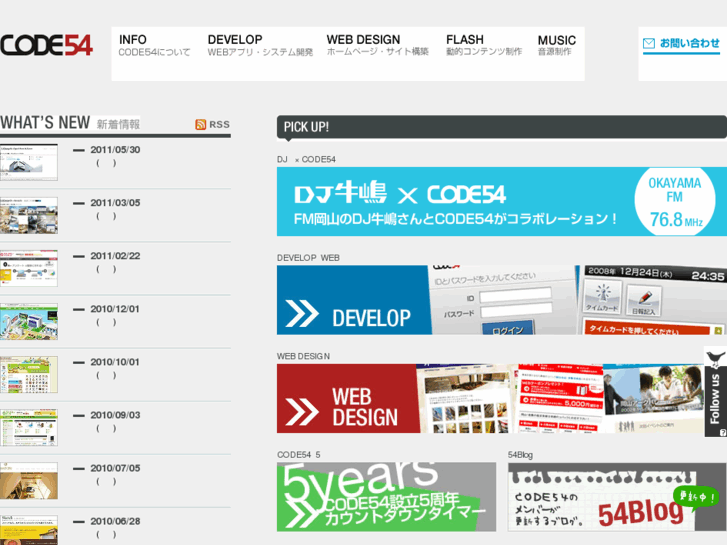Click the 2010/10/01 date entry
This screenshot has width=727, height=545.
115,362
